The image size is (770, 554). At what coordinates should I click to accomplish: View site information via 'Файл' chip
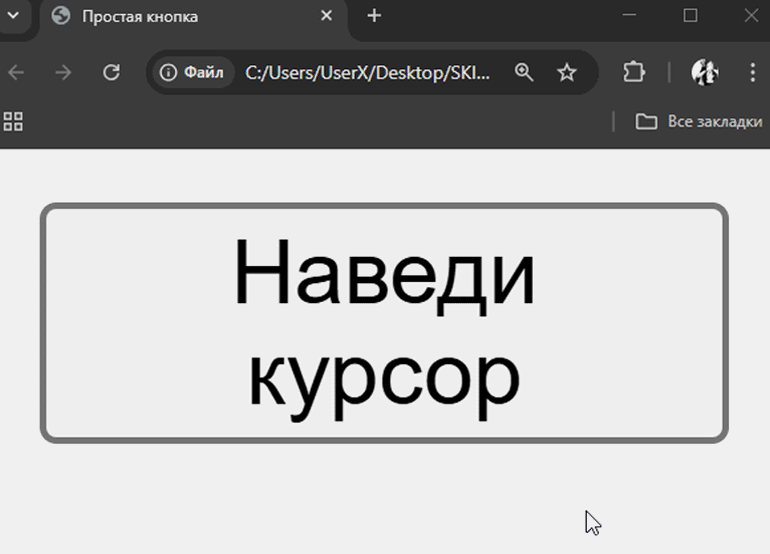pos(193,72)
